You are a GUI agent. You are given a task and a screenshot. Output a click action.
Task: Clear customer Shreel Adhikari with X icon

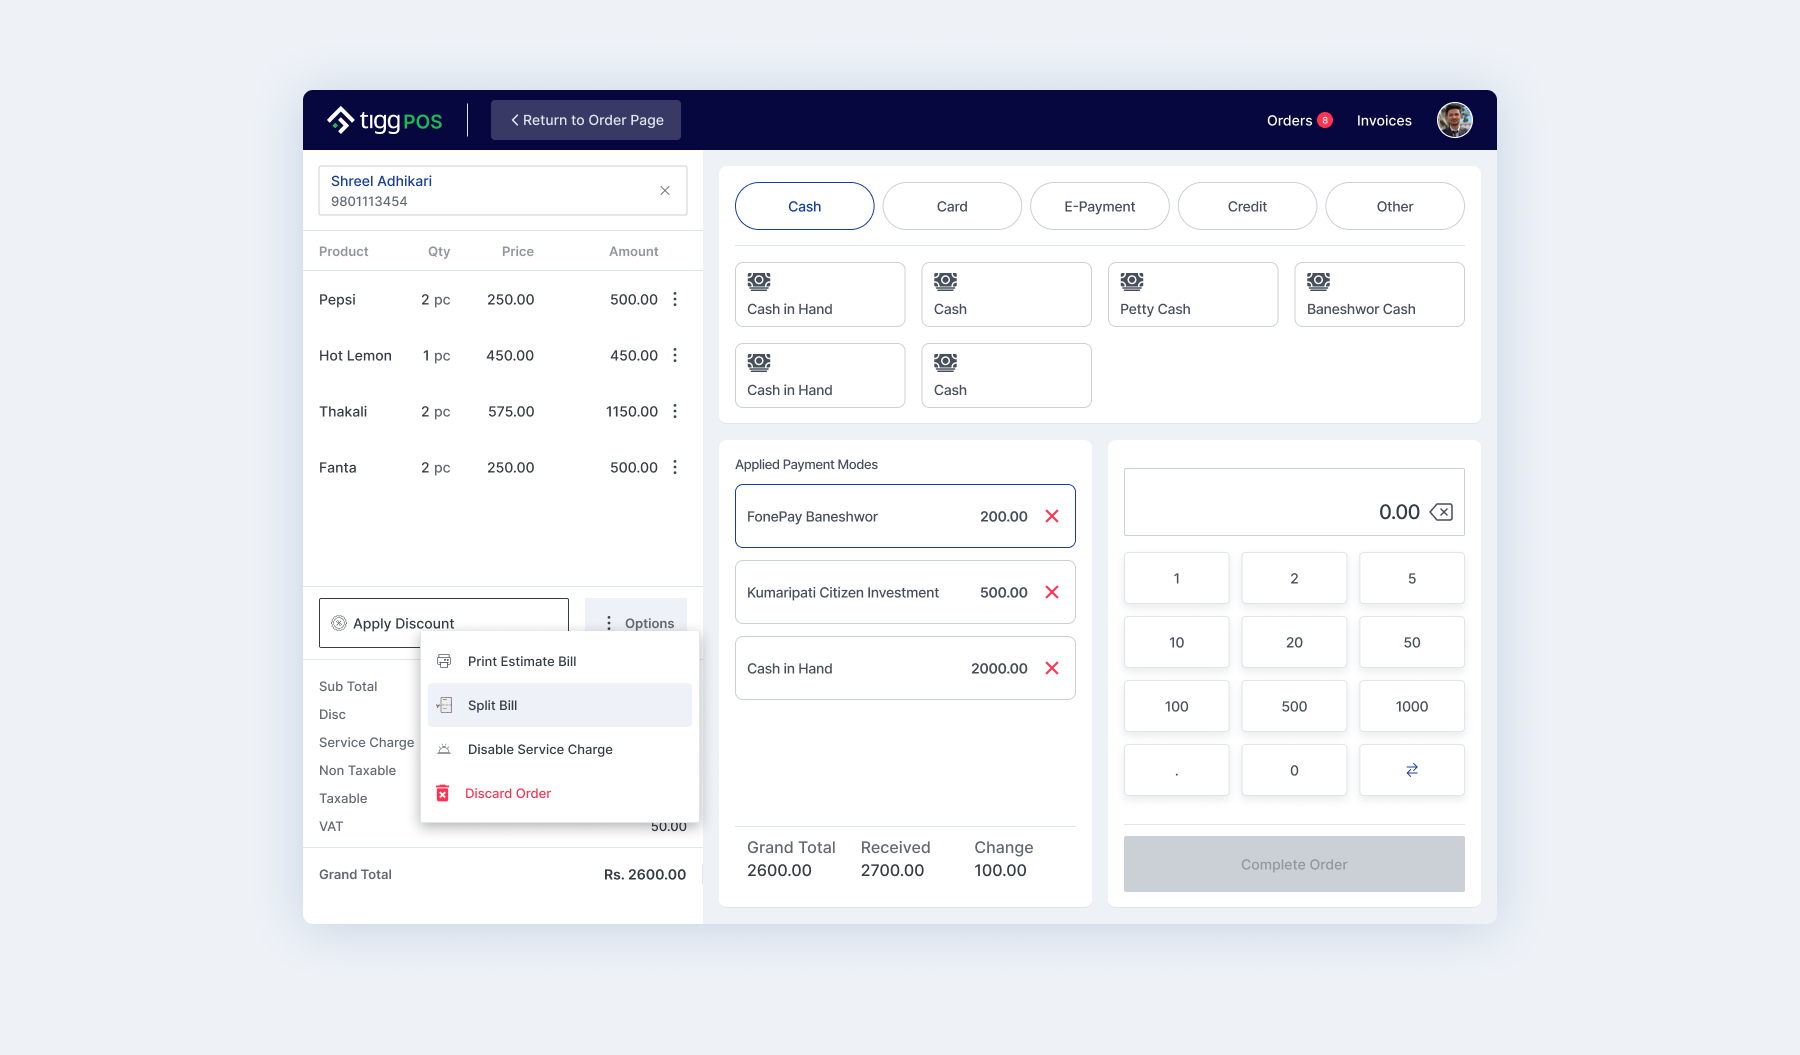click(x=665, y=190)
